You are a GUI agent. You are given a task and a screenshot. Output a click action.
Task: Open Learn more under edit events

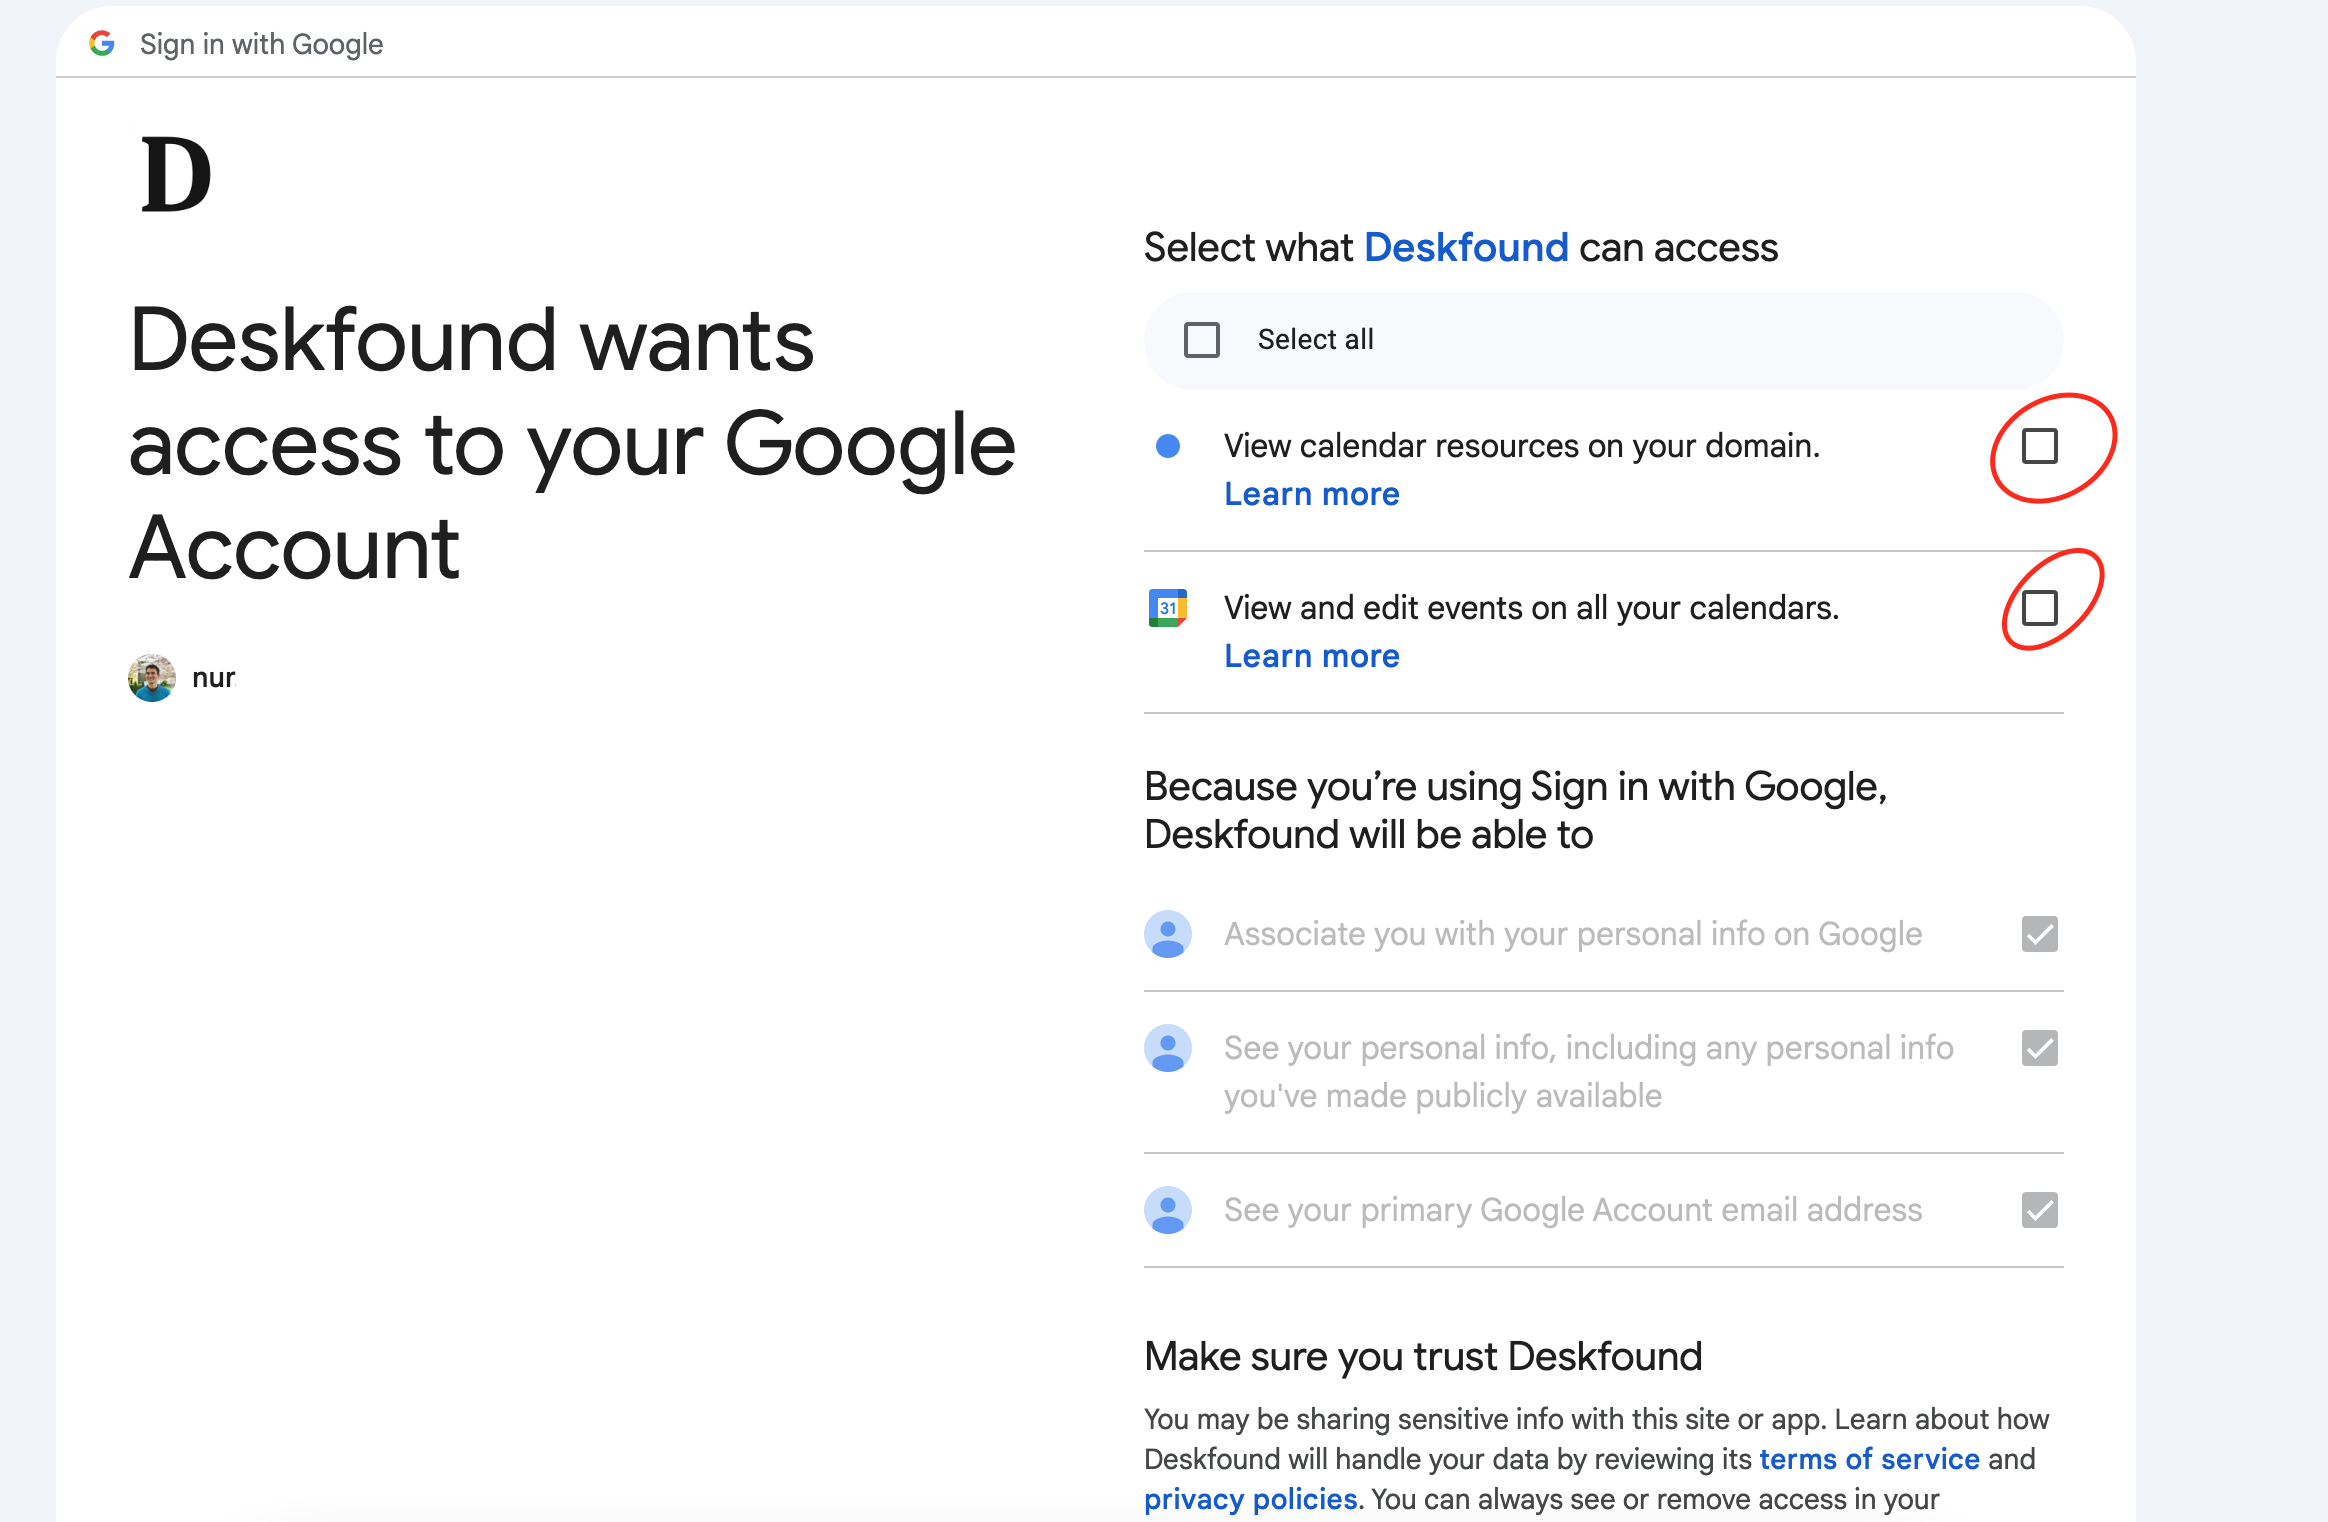pyautogui.click(x=1311, y=656)
